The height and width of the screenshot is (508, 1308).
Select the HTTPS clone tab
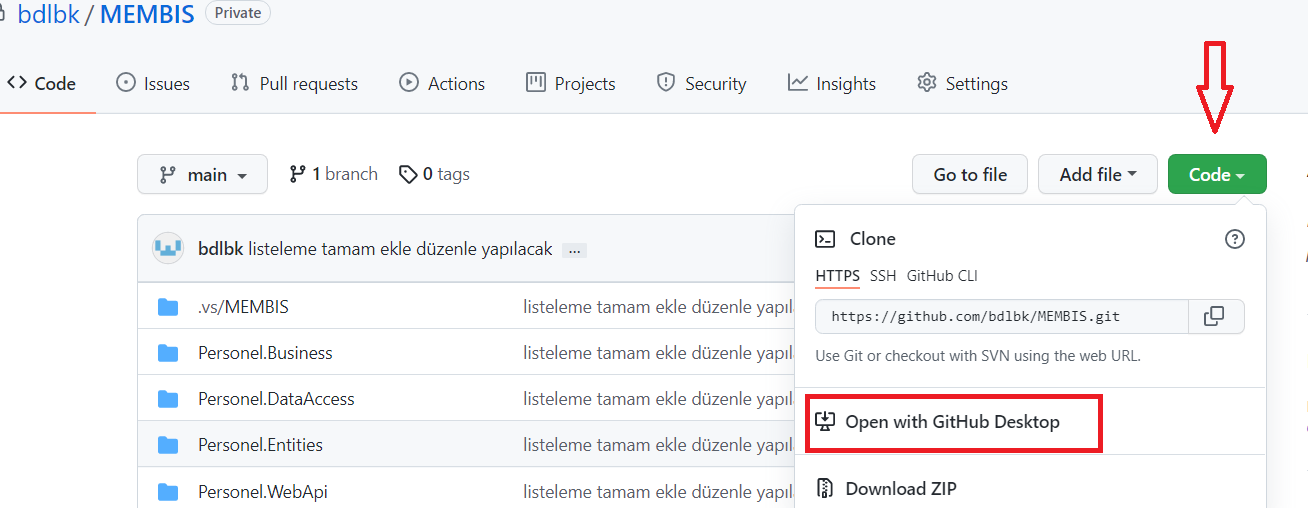tap(838, 276)
